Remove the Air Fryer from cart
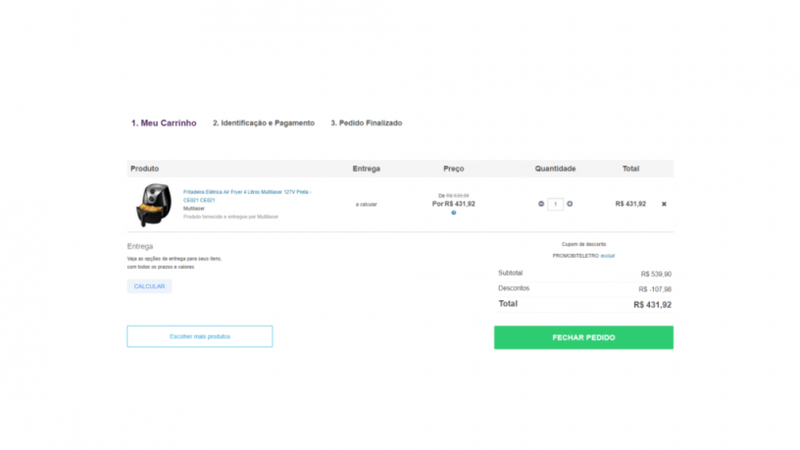The height and width of the screenshot is (450, 800). pyautogui.click(x=664, y=204)
